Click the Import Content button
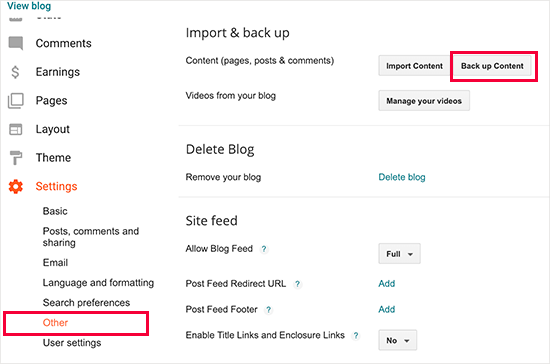Image resolution: width=550 pixels, height=364 pixels. (x=414, y=66)
